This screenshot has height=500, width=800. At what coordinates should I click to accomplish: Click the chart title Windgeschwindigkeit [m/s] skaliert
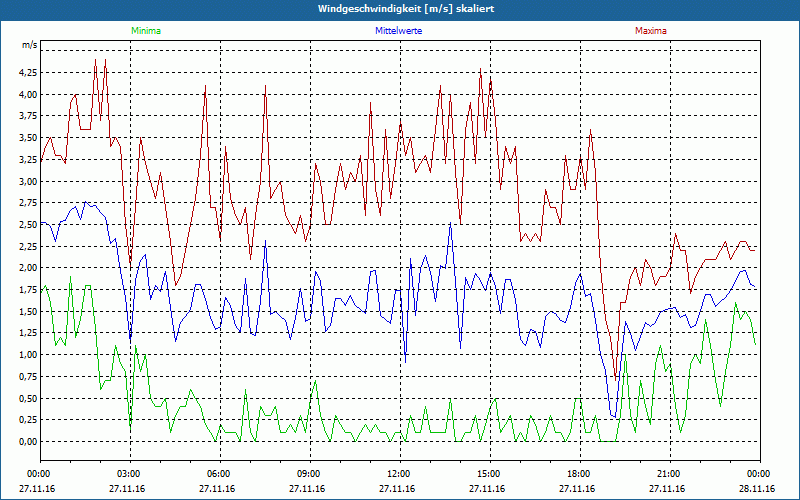[x=406, y=9]
